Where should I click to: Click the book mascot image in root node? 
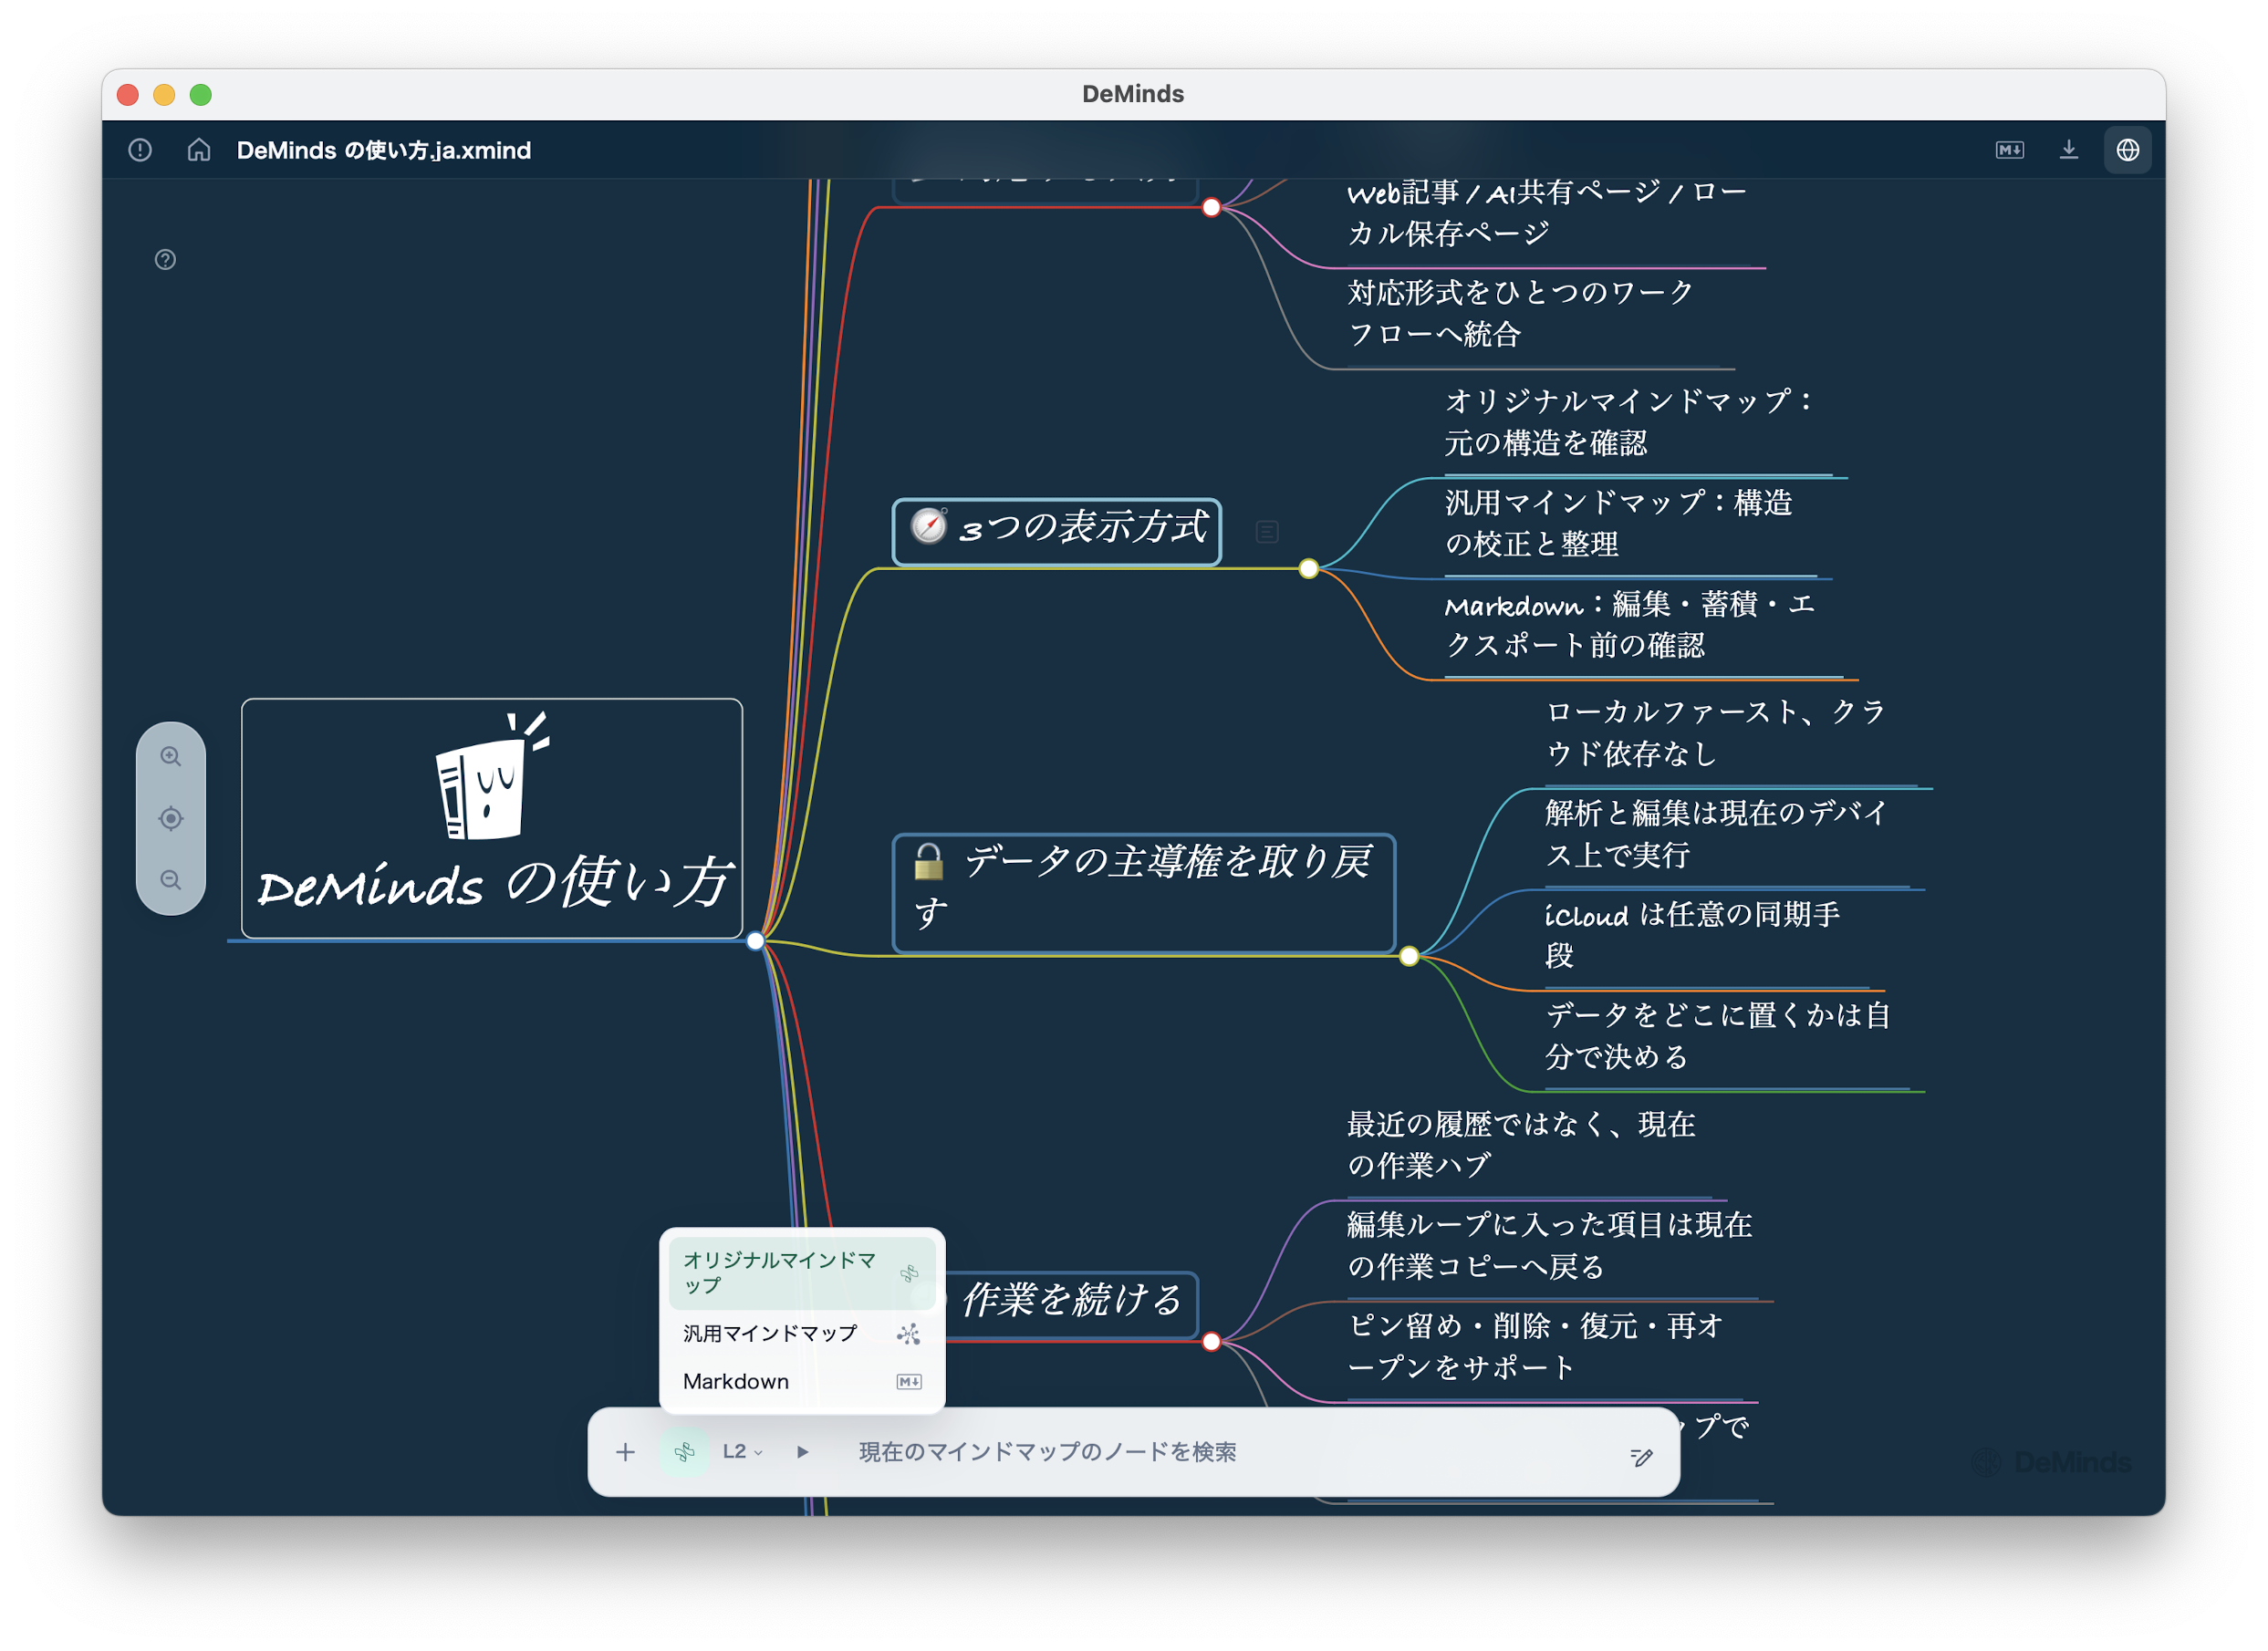click(492, 777)
